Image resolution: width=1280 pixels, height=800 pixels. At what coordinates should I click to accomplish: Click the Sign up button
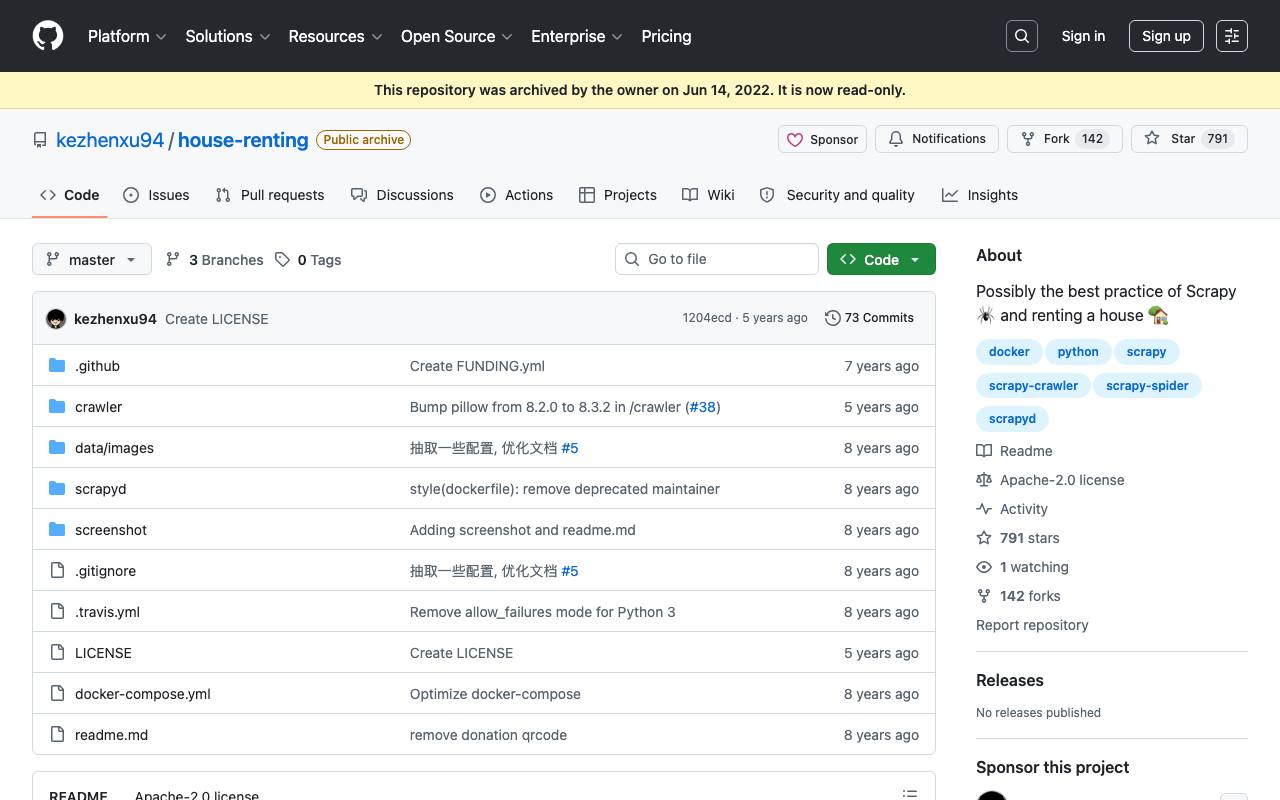coord(1166,36)
